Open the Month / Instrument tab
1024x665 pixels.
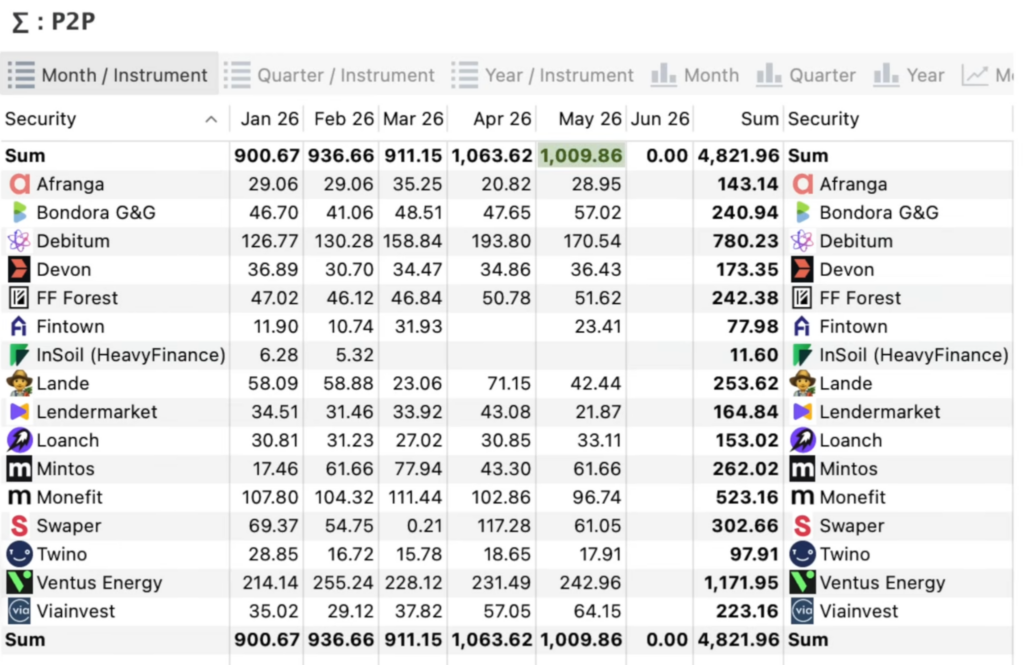pyautogui.click(x=108, y=74)
